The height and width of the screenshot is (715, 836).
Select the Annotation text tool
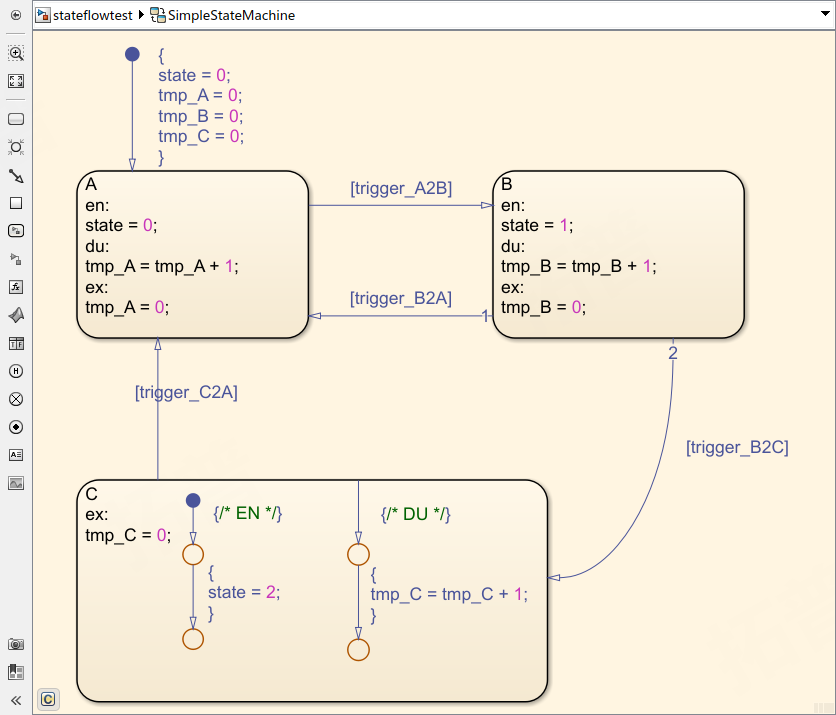[16, 455]
